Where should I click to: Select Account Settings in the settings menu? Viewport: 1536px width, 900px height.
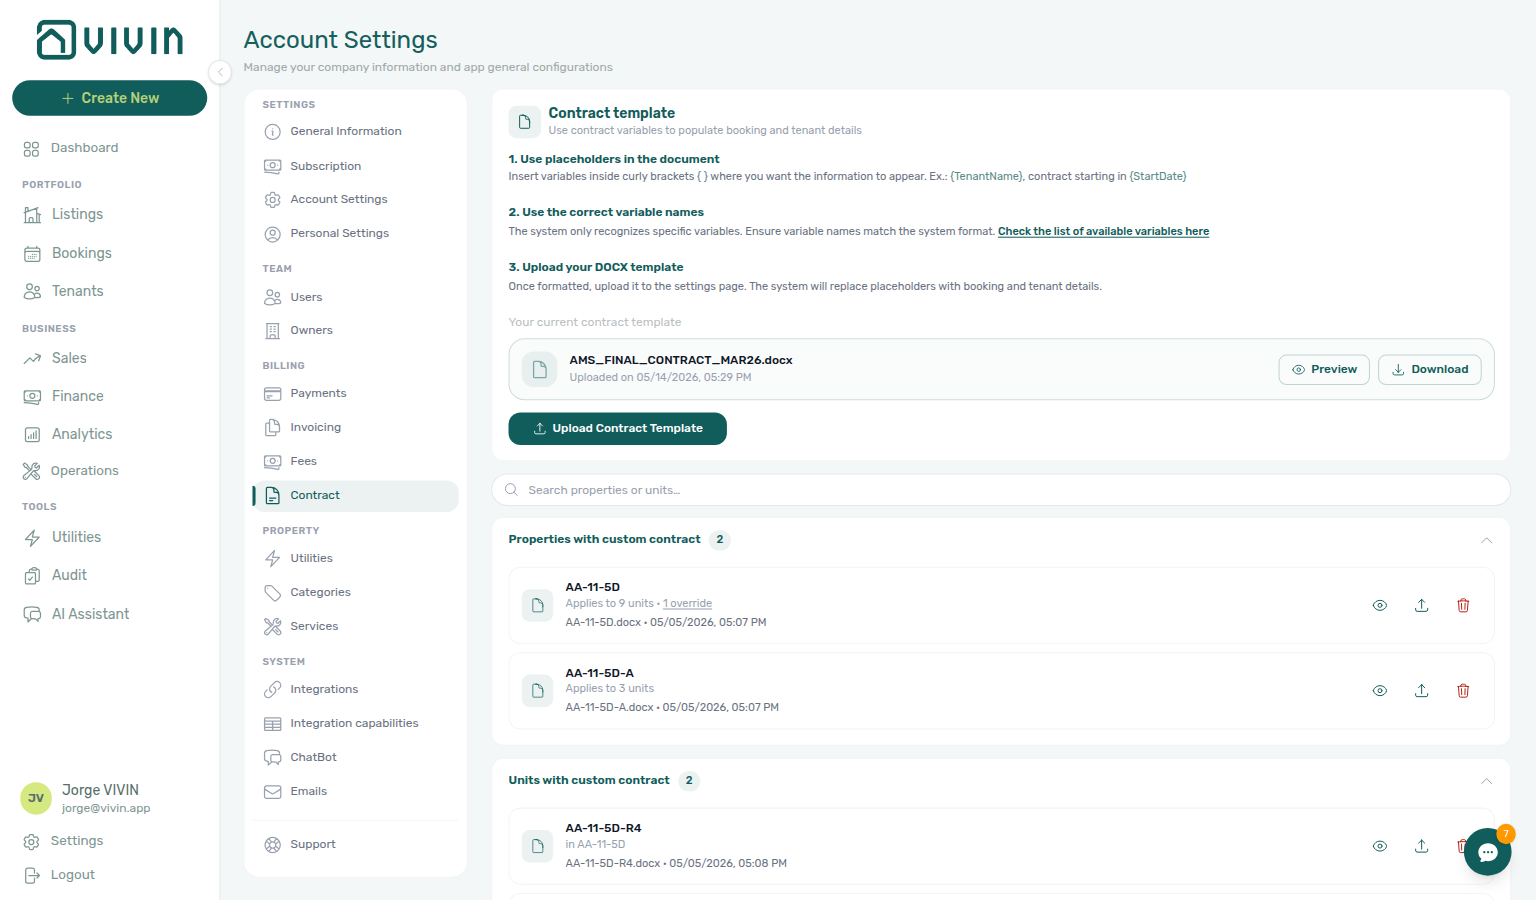[x=325, y=200]
